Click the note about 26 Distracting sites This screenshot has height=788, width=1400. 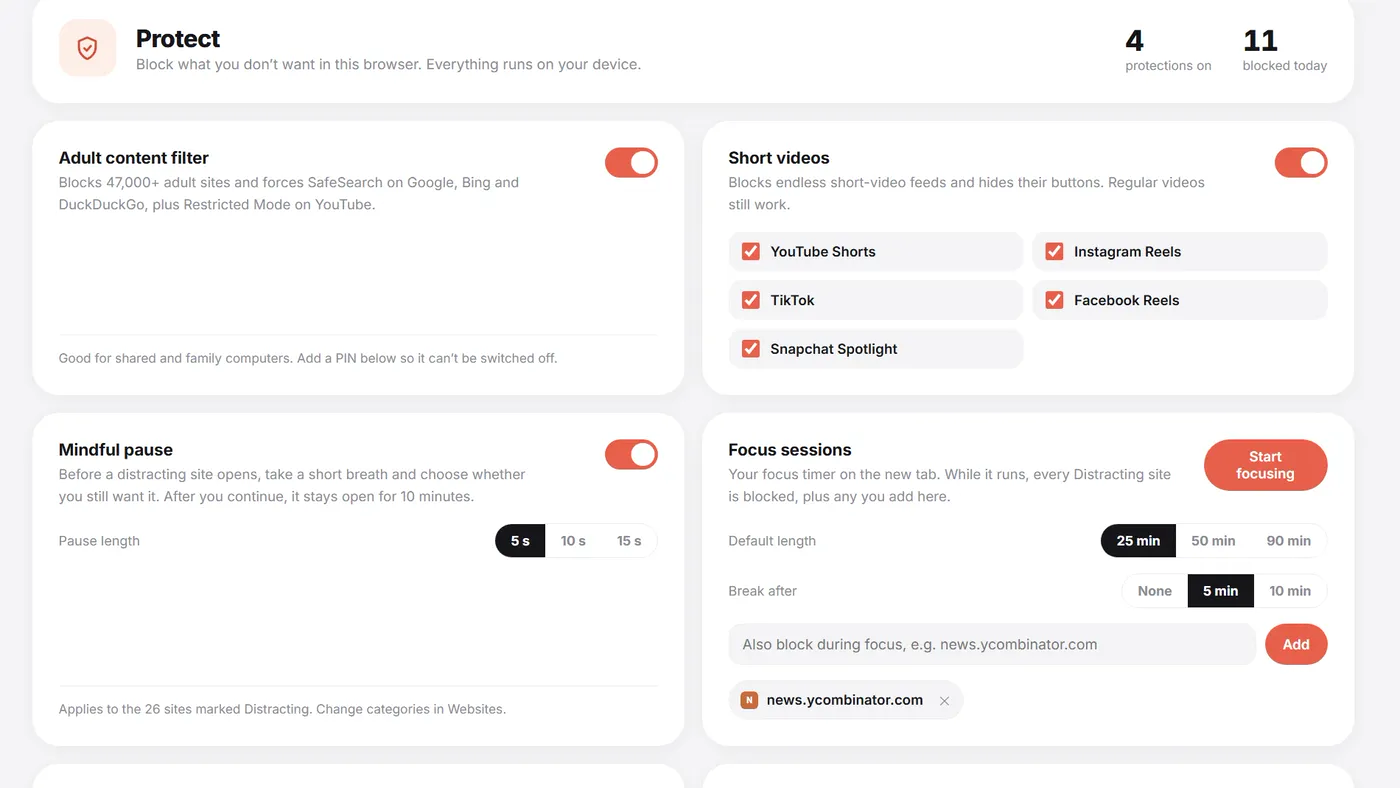click(282, 709)
